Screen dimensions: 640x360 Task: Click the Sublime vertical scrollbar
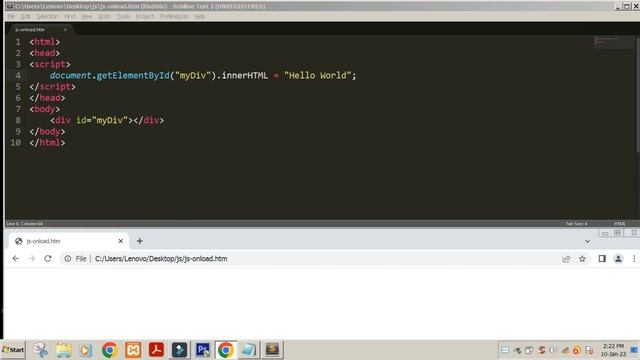point(638,95)
